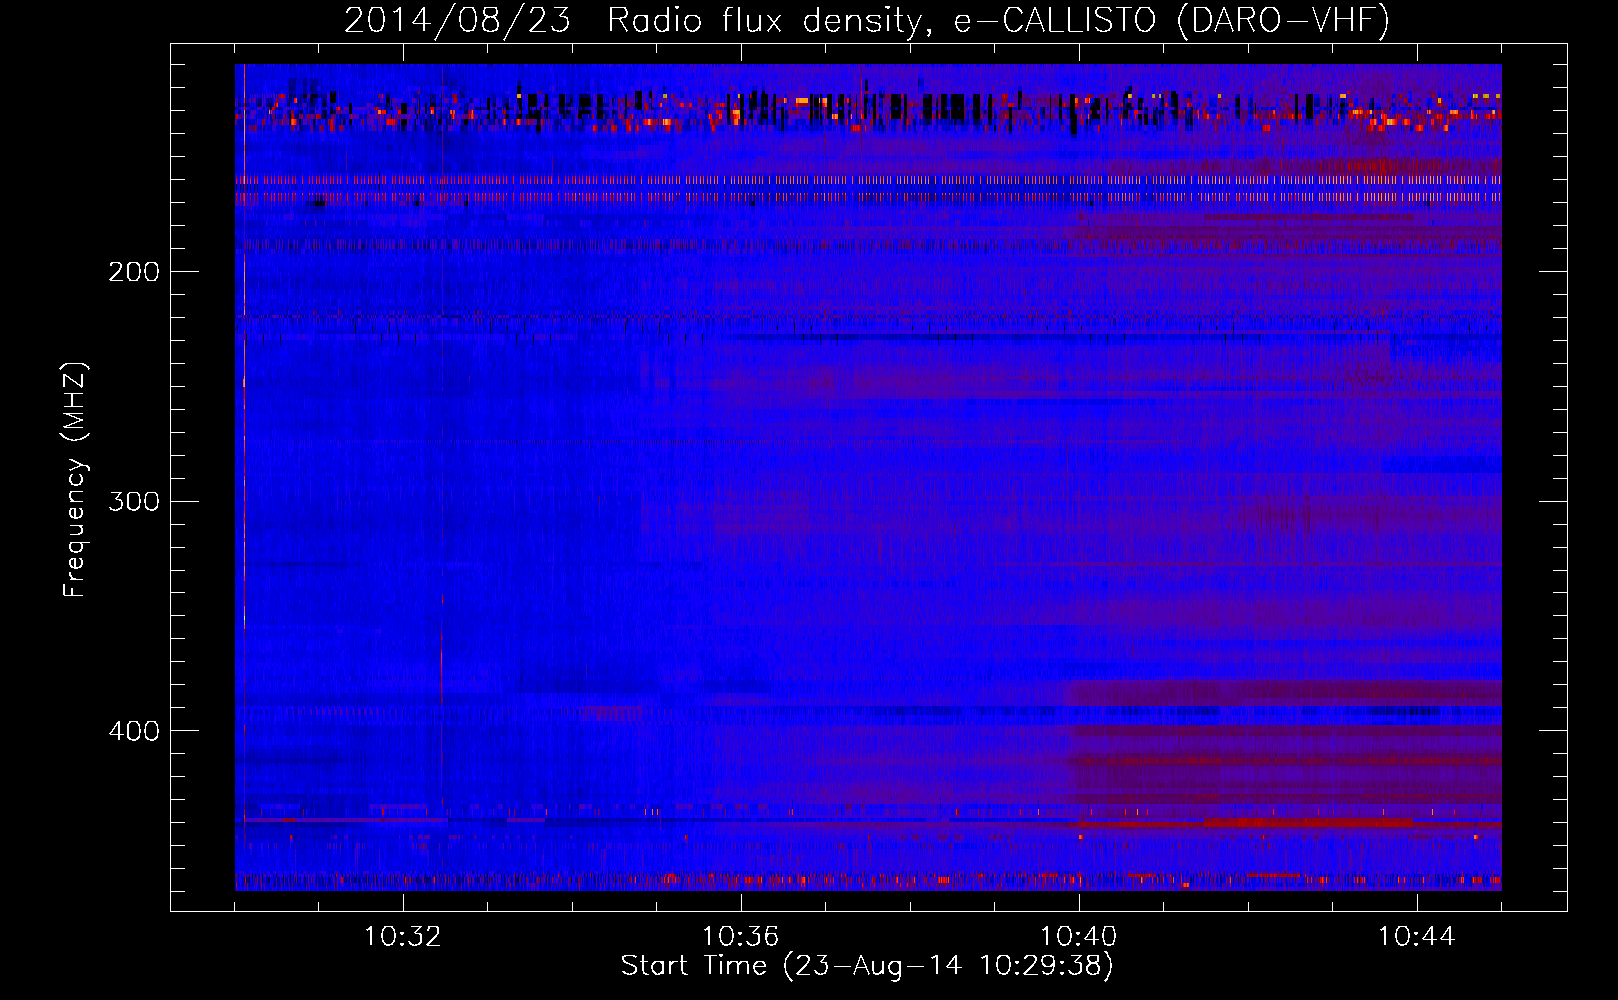Click the 10:40 time tick label
The height and width of the screenshot is (1000, 1618).
coord(1079,937)
